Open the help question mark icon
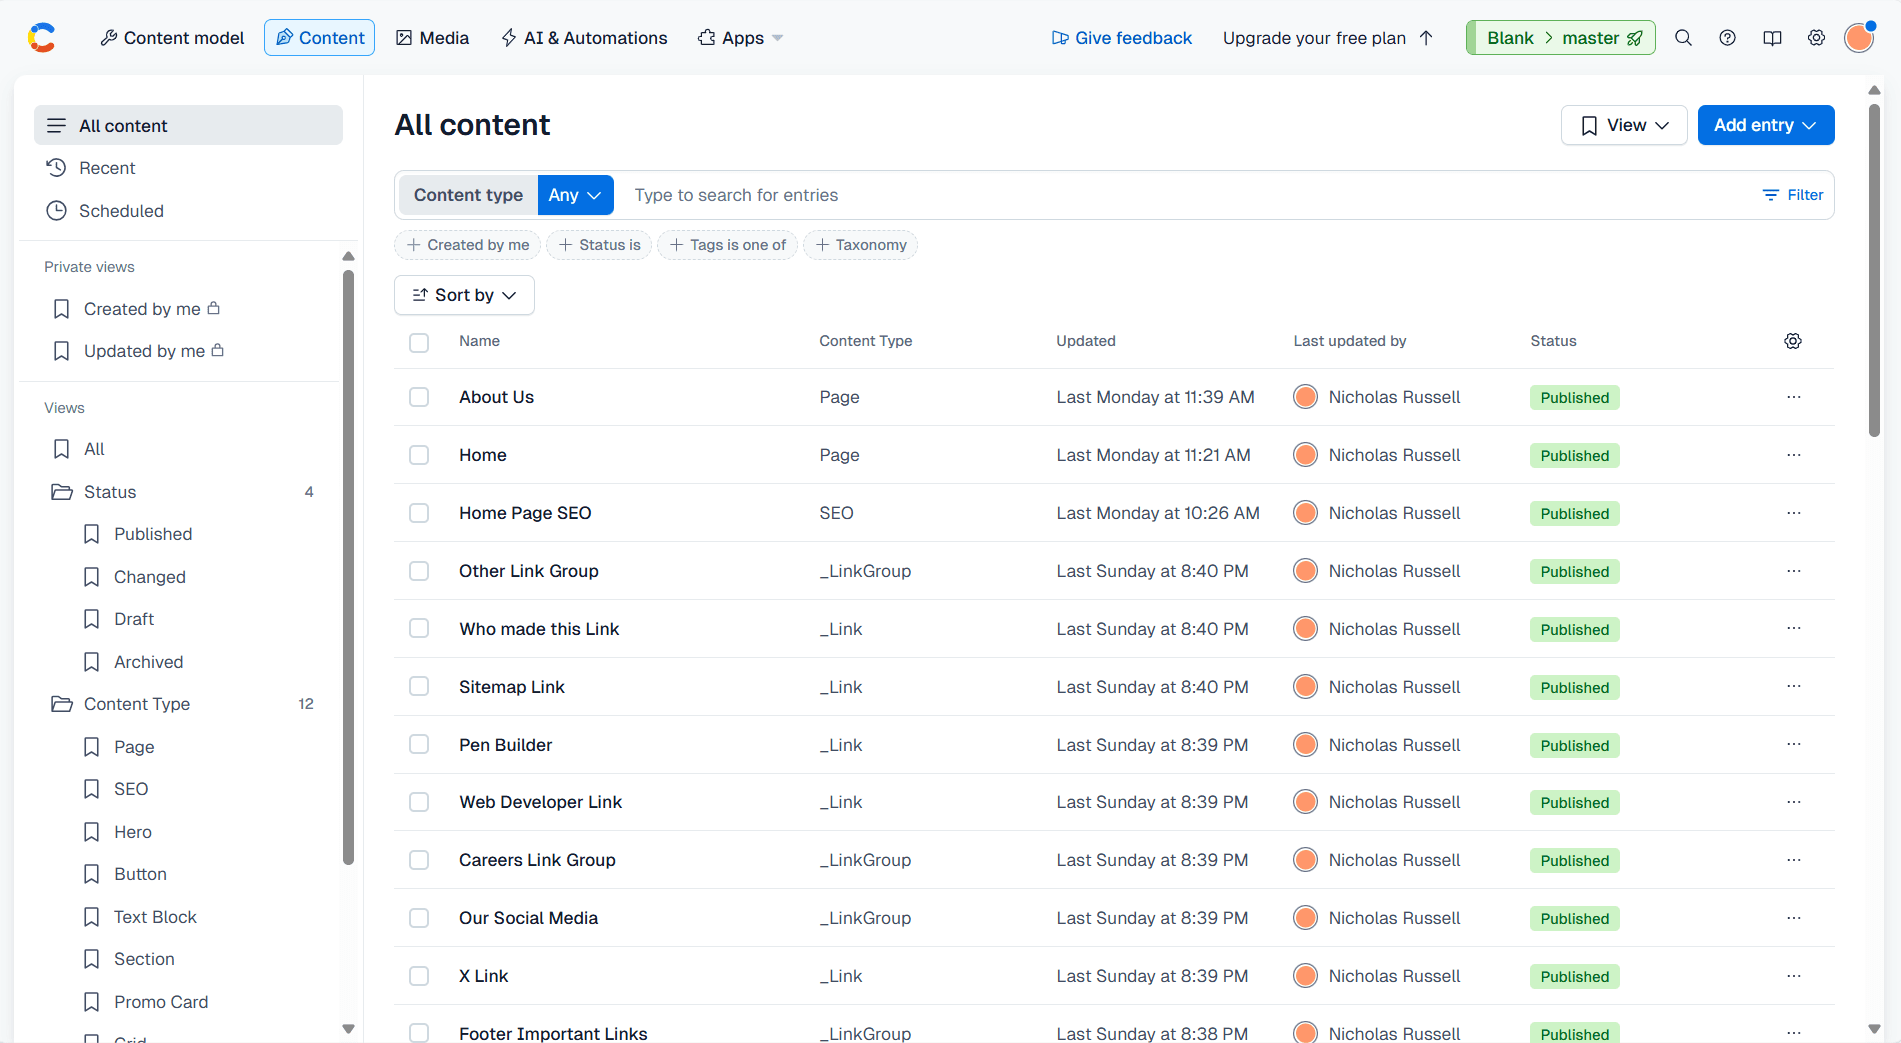 coord(1727,38)
